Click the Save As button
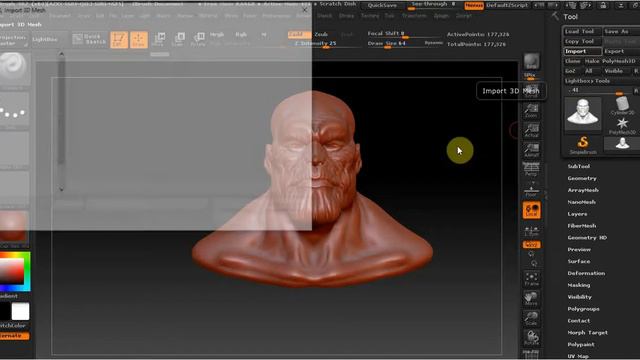This screenshot has height=360, width=640. coord(621,31)
